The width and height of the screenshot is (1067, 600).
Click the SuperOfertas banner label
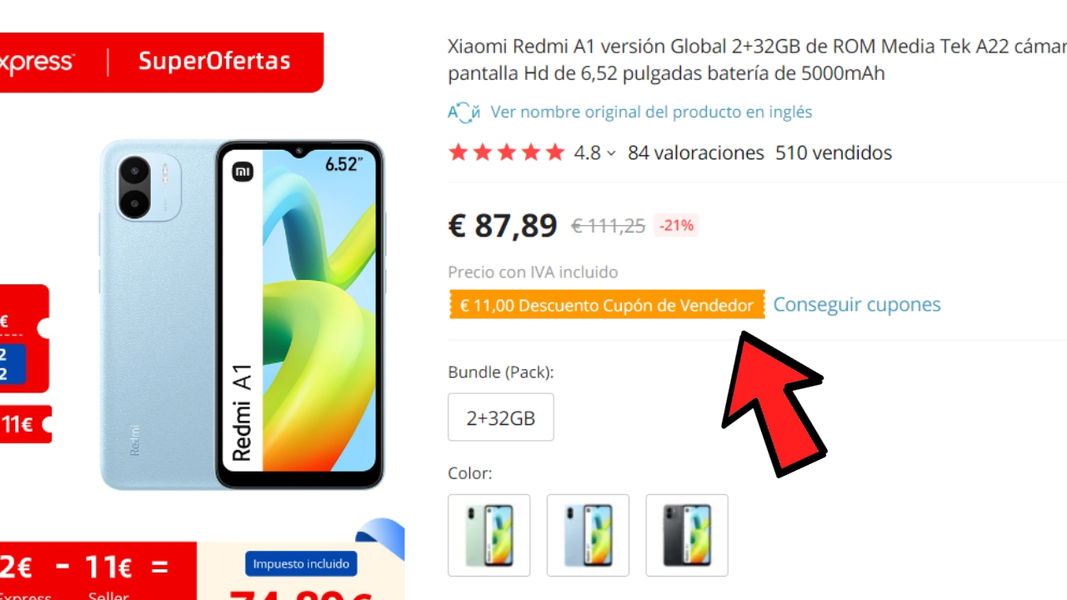pos(214,61)
